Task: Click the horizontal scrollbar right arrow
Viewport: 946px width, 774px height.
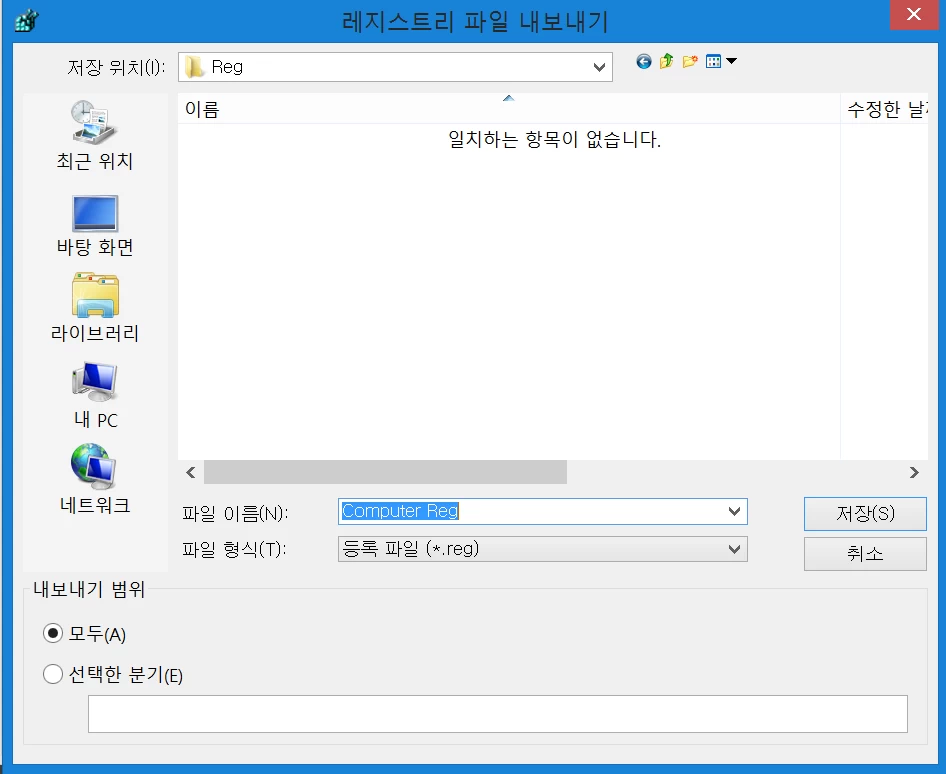Action: tap(913, 472)
